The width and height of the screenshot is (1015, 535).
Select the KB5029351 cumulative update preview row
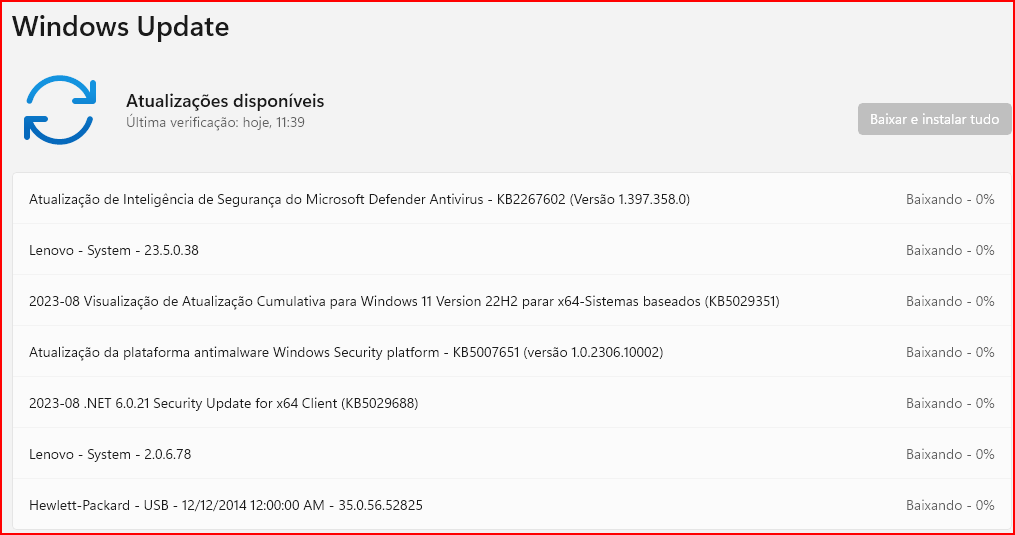point(511,301)
